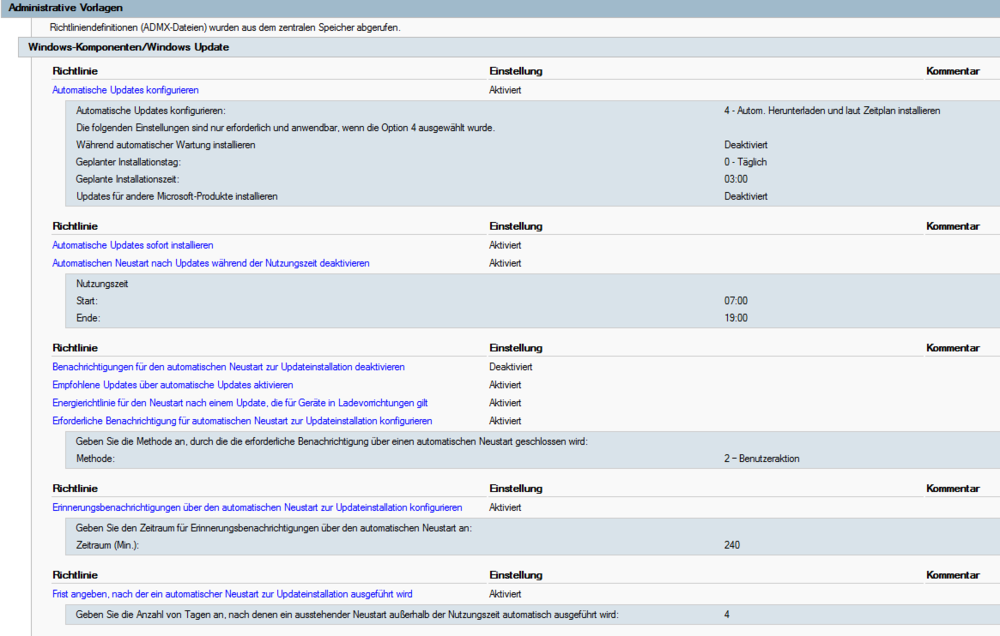Click the '2 – Benutzeraktion' method value
Screen dimensions: 1000x636
[x=761, y=459]
